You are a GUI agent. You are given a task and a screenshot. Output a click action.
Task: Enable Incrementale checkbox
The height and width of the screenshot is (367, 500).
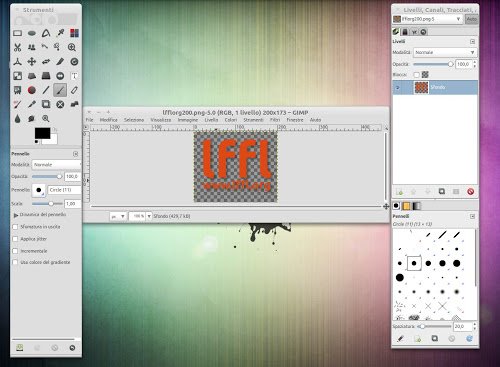pyautogui.click(x=15, y=251)
